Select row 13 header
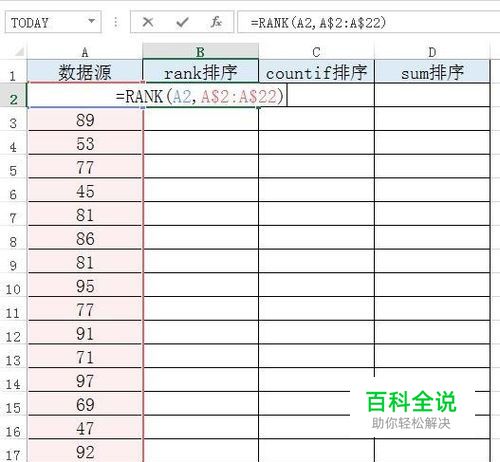Screen dimensions: 500x462 coord(13,356)
